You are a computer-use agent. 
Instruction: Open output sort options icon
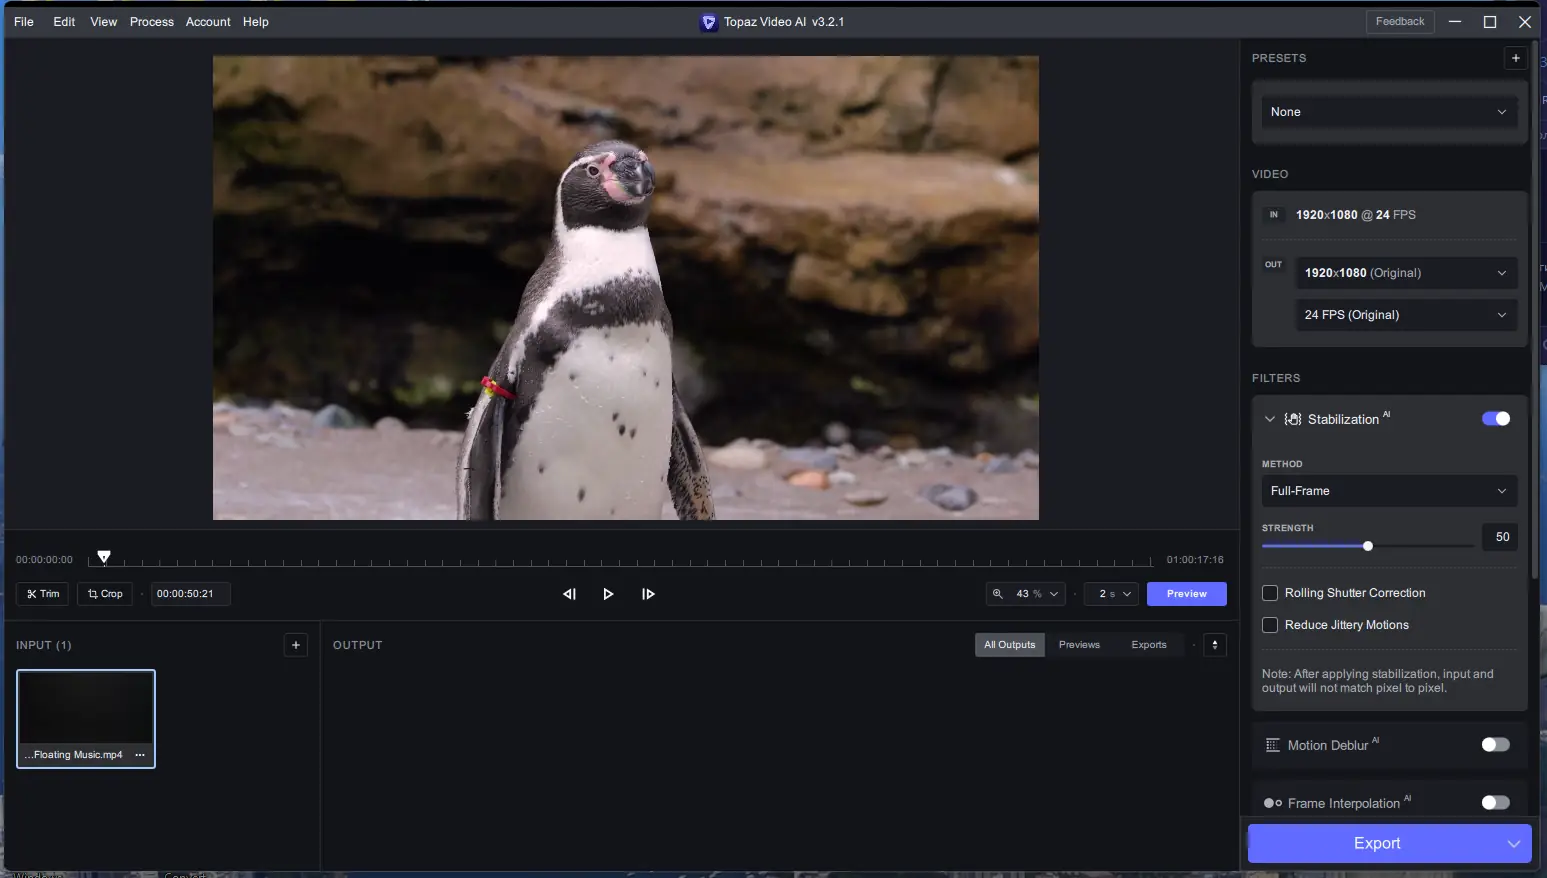(1215, 645)
